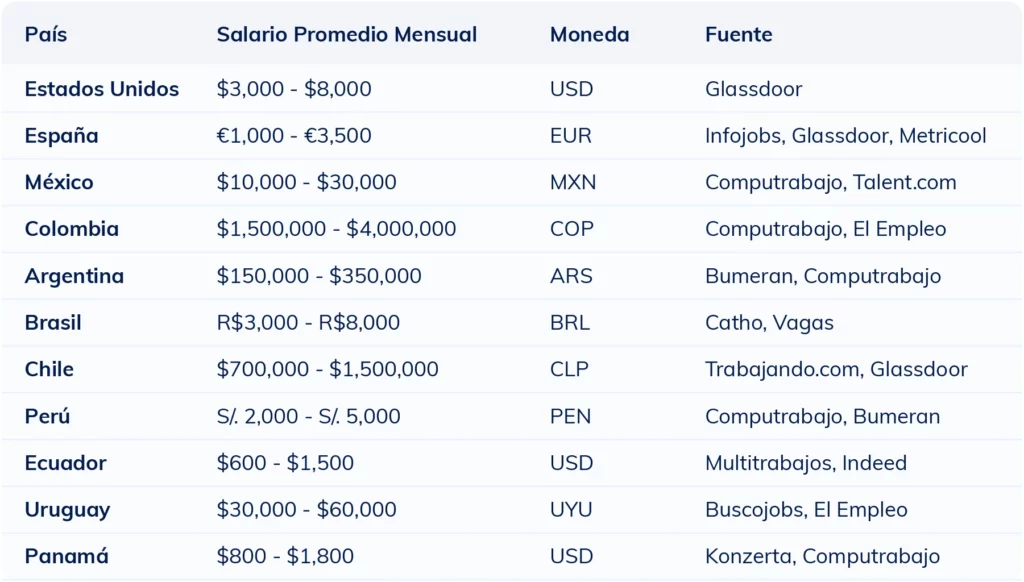
Task: Click the Glassdoor source for Estados Unidos
Action: click(x=753, y=89)
